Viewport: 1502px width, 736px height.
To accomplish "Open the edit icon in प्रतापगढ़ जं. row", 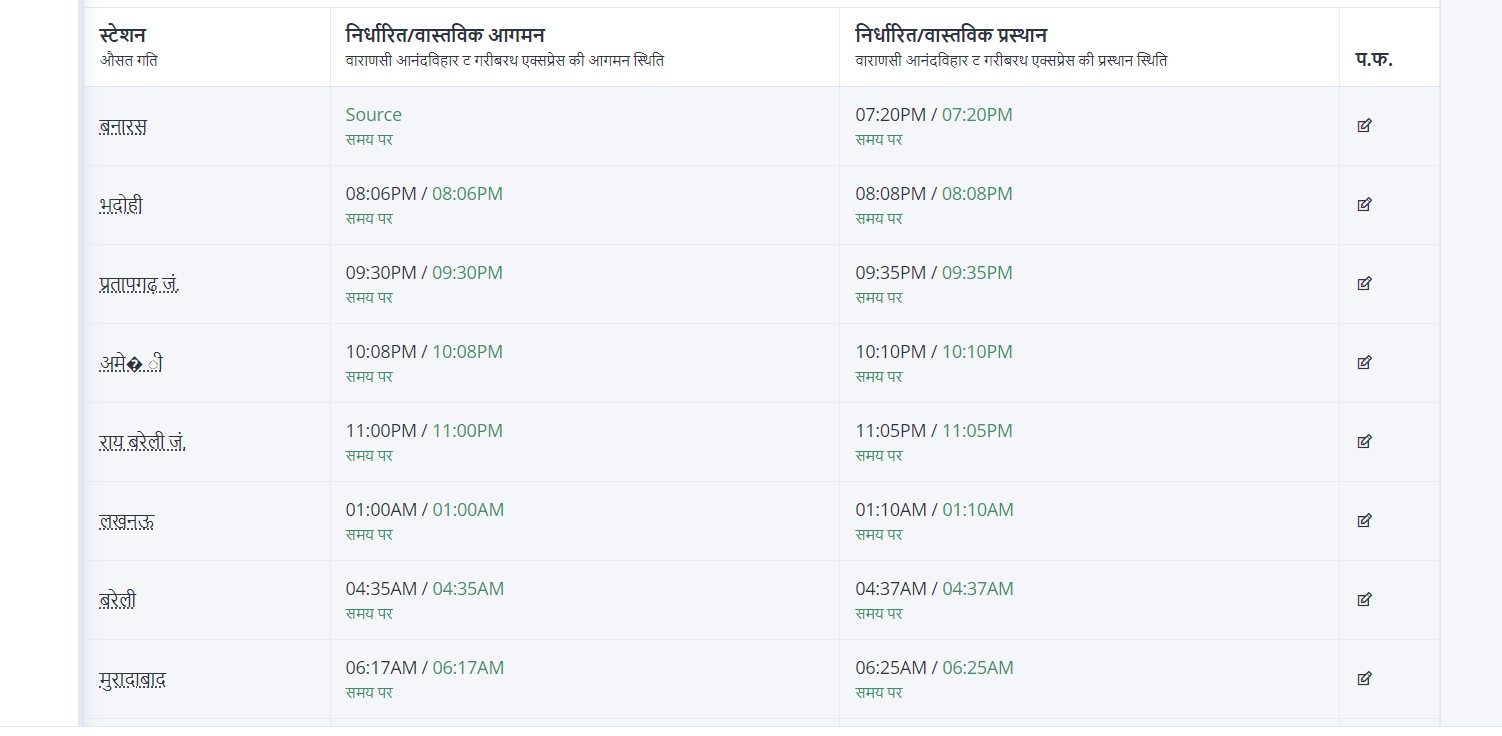I will pos(1364,284).
